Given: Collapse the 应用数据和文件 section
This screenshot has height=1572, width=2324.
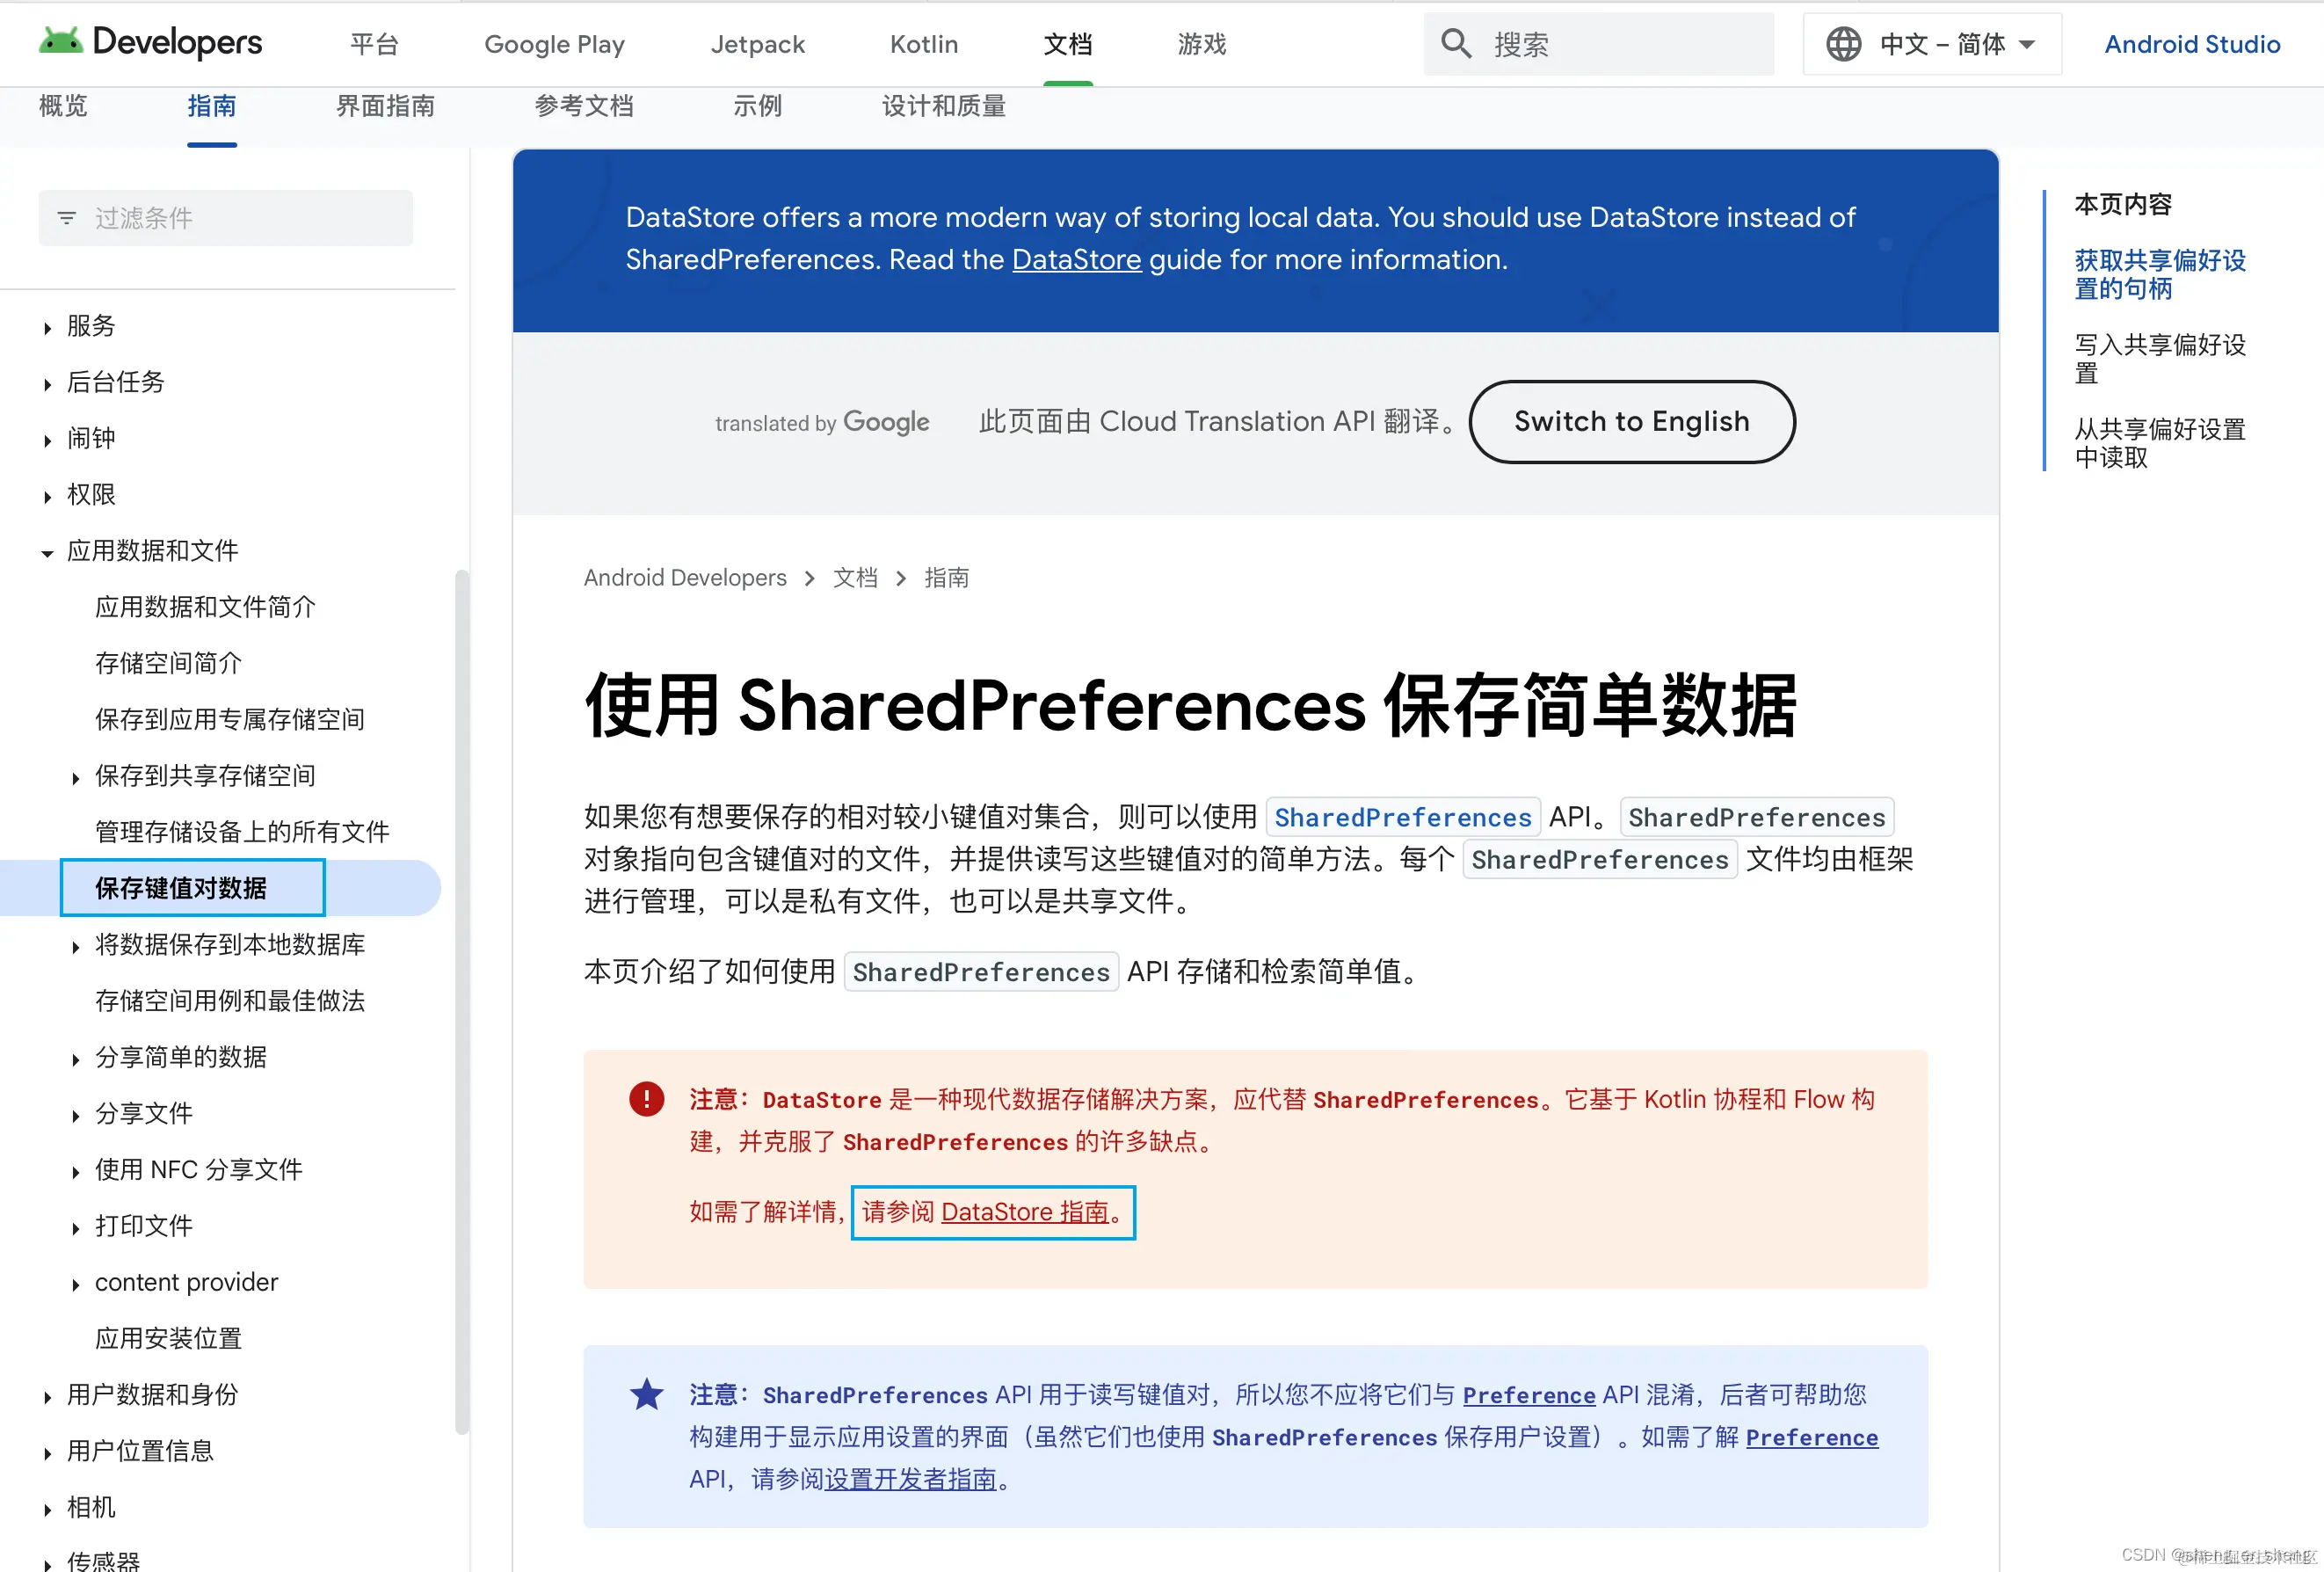Looking at the screenshot, I should tap(47, 552).
